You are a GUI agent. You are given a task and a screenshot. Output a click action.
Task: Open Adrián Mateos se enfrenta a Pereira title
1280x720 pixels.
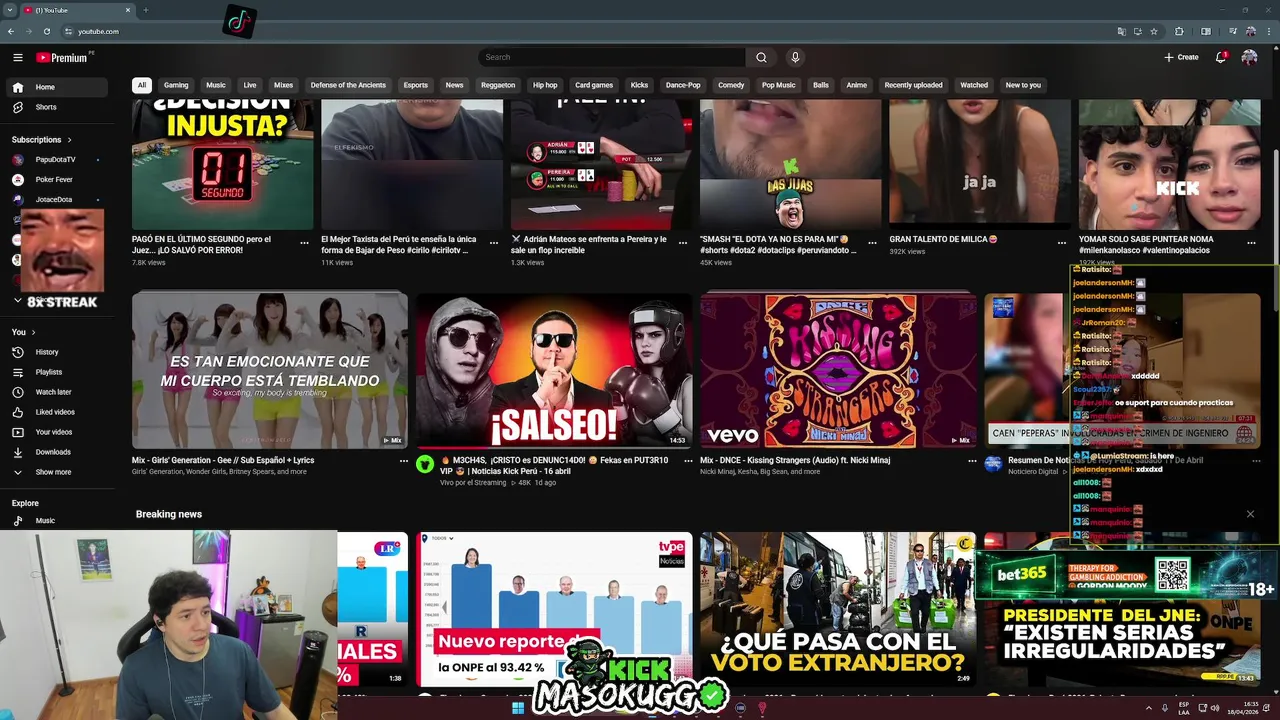pos(589,245)
